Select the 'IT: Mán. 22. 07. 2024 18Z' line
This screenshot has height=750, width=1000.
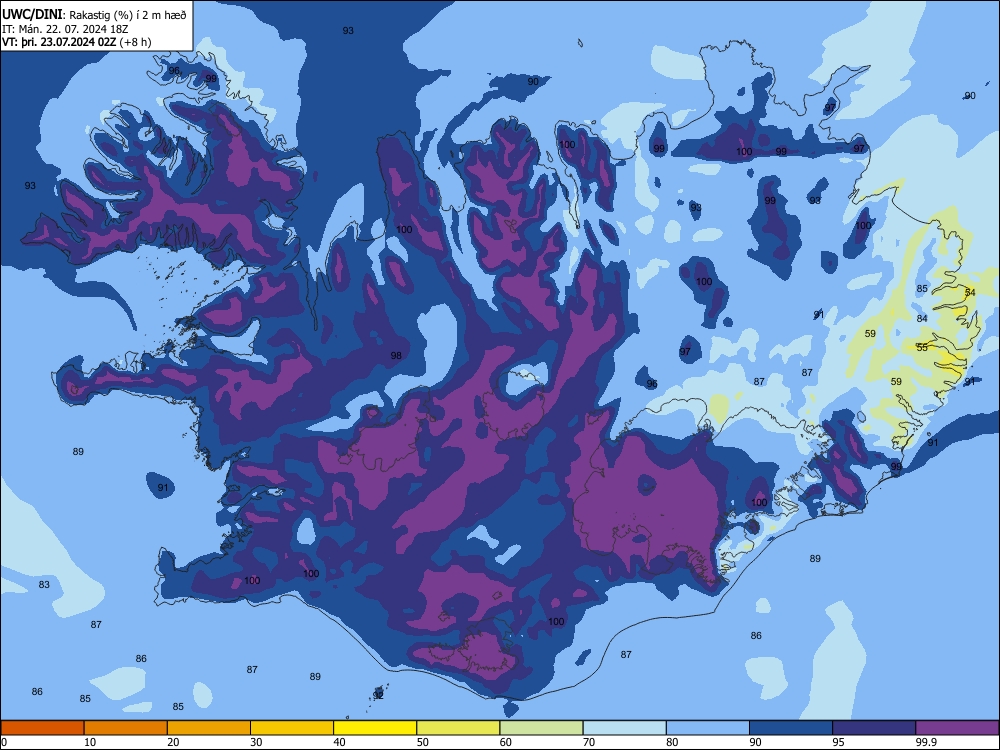point(65,29)
